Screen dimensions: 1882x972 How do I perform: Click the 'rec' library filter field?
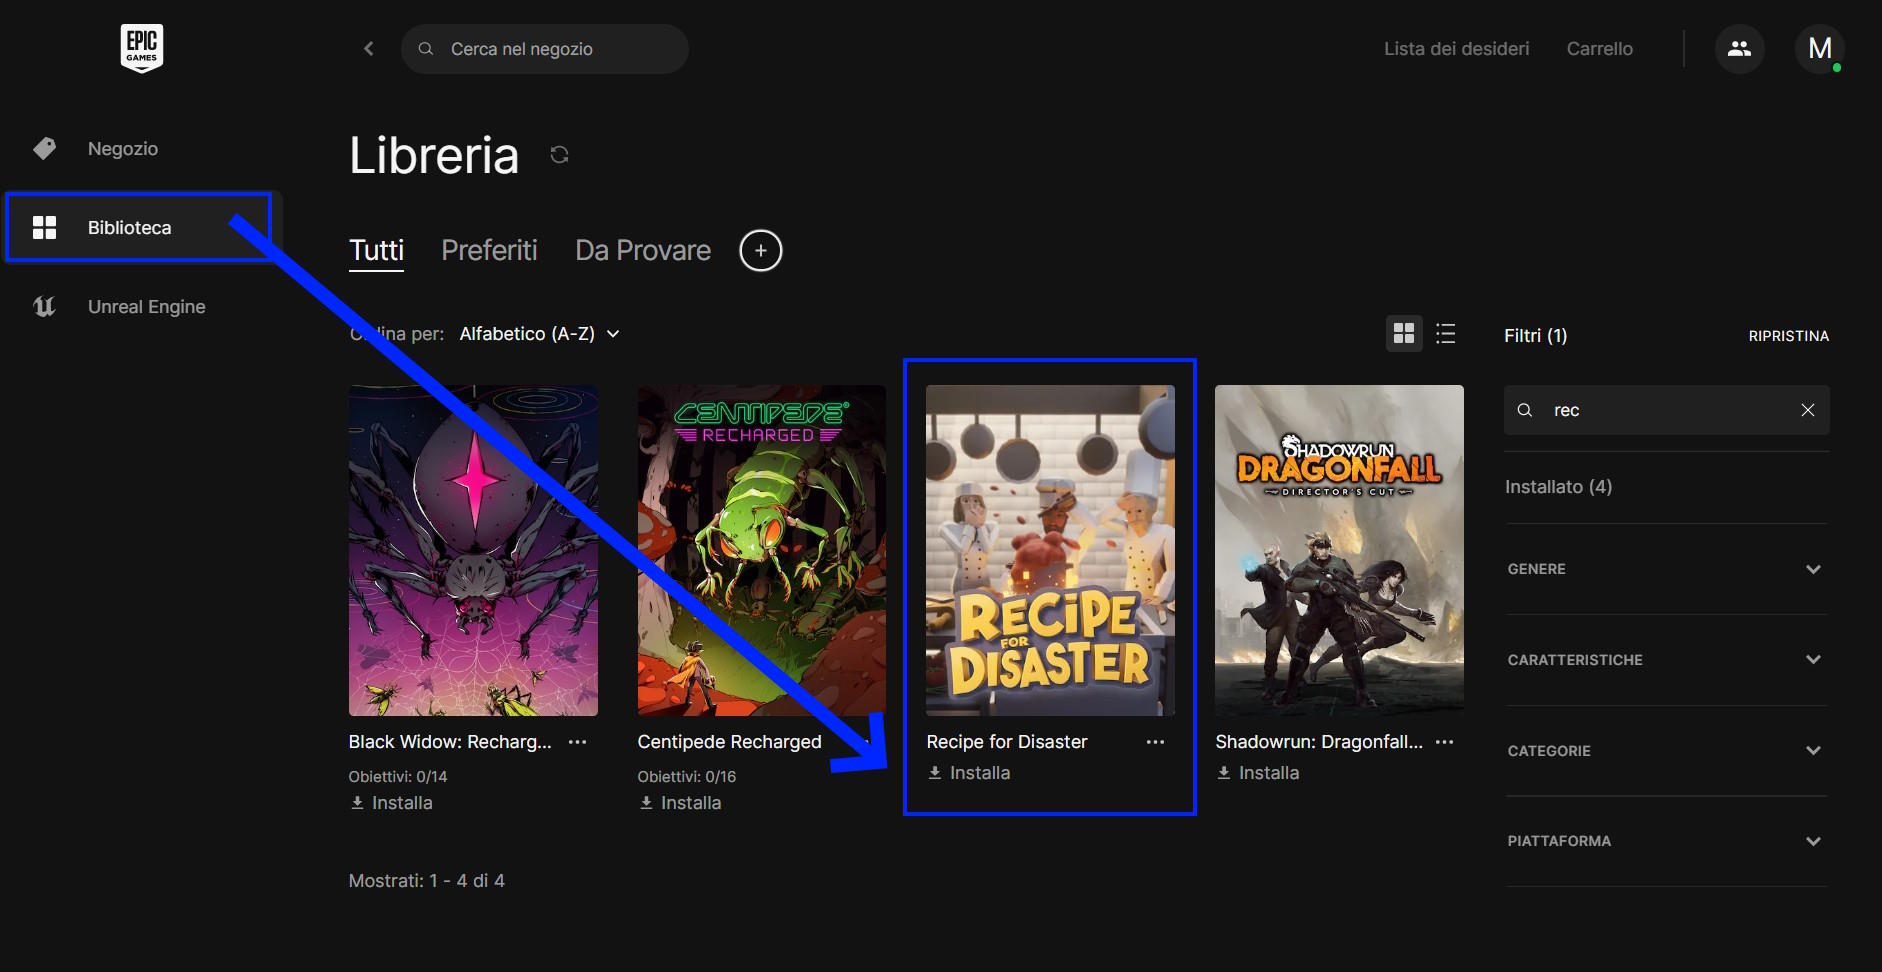point(1667,410)
